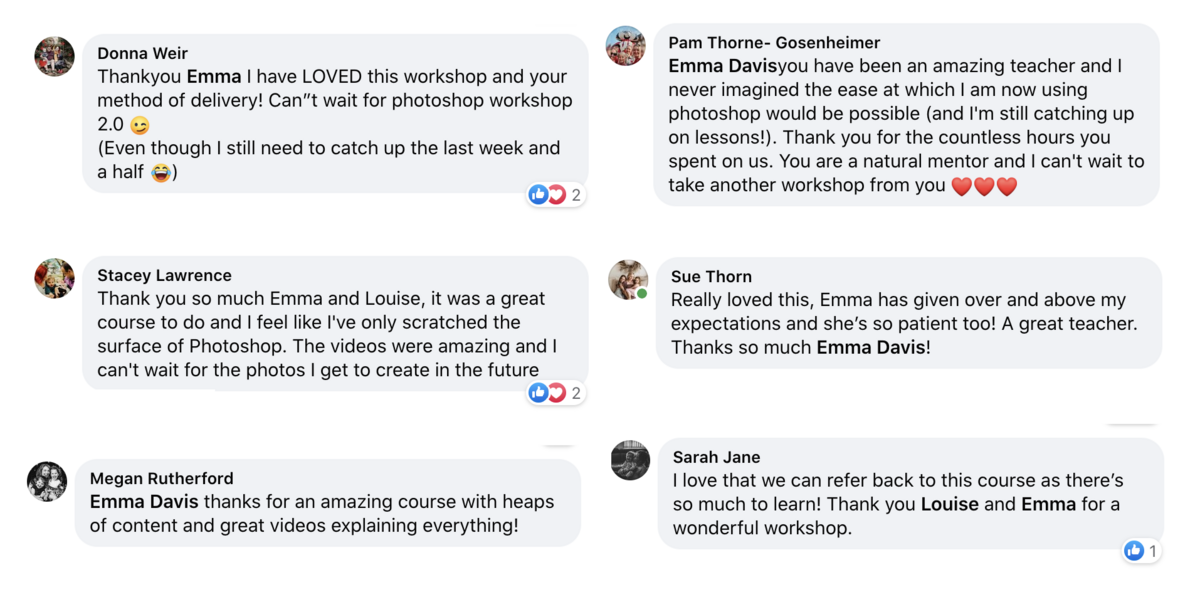Click like reaction icon on Sarah Jane's comment
1200x597 pixels.
coord(1134,551)
